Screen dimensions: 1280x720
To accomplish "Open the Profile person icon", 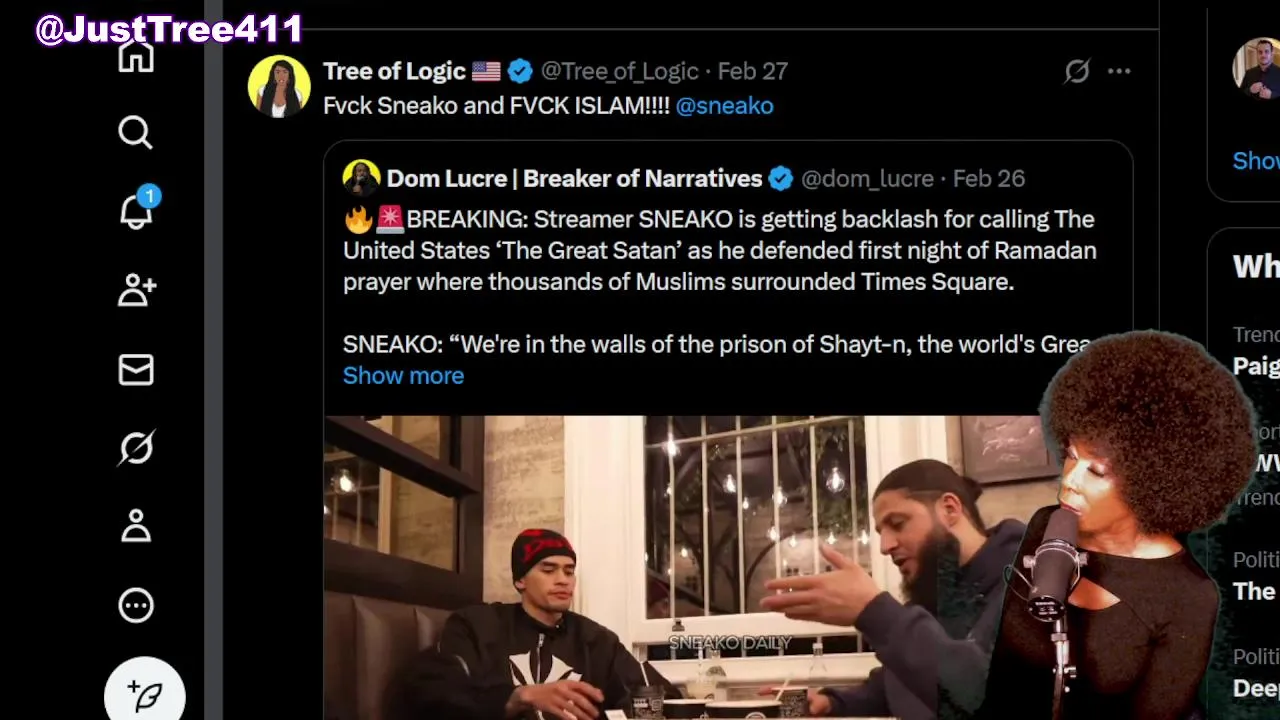I will click(x=136, y=526).
